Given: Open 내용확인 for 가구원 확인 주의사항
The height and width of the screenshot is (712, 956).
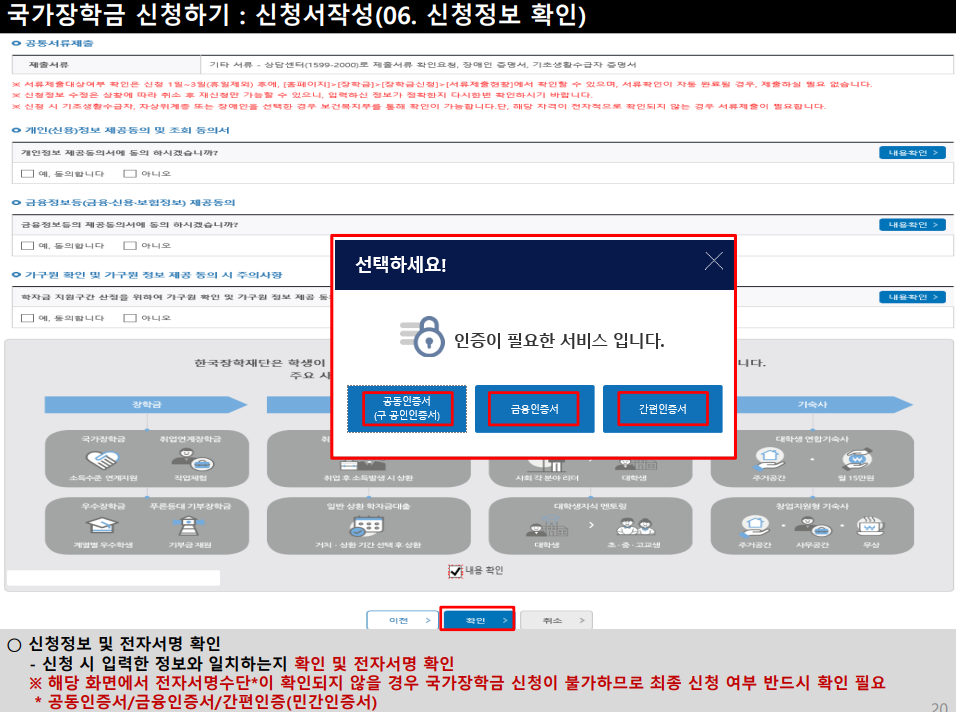Looking at the screenshot, I should point(912,297).
